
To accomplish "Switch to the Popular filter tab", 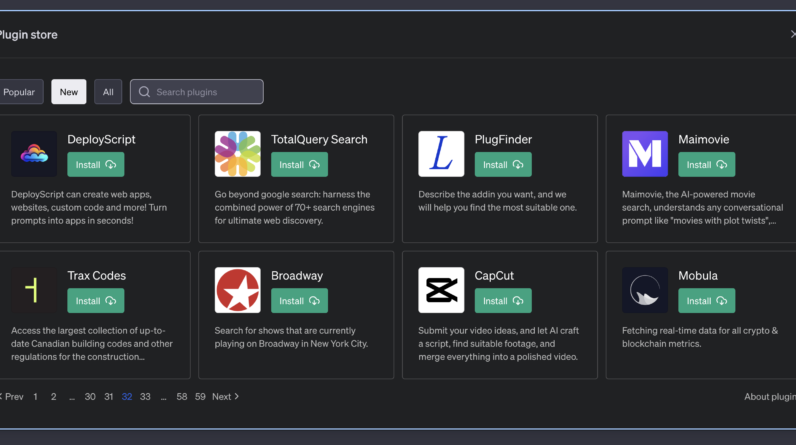I will 20,92.
